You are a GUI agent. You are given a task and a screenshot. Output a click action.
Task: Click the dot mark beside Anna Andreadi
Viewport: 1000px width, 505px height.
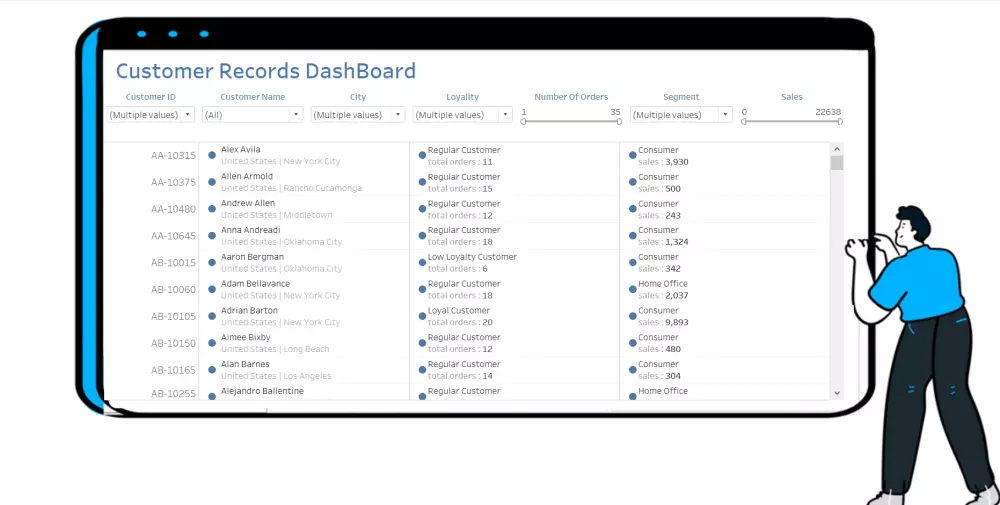click(212, 235)
